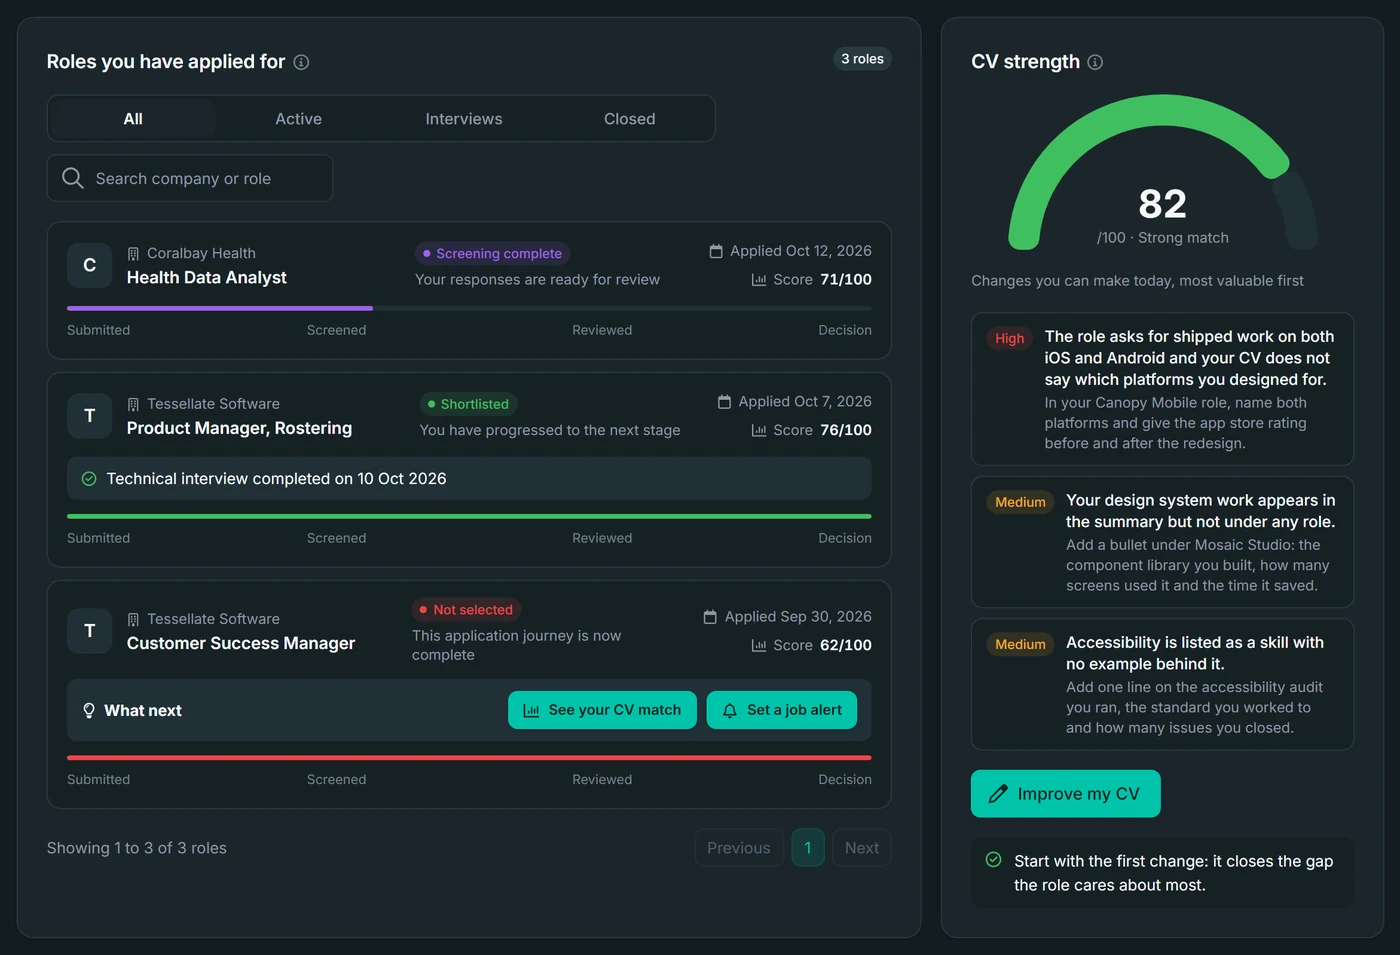Click lightbulb icon beside What next
The image size is (1400, 955).
89,710
